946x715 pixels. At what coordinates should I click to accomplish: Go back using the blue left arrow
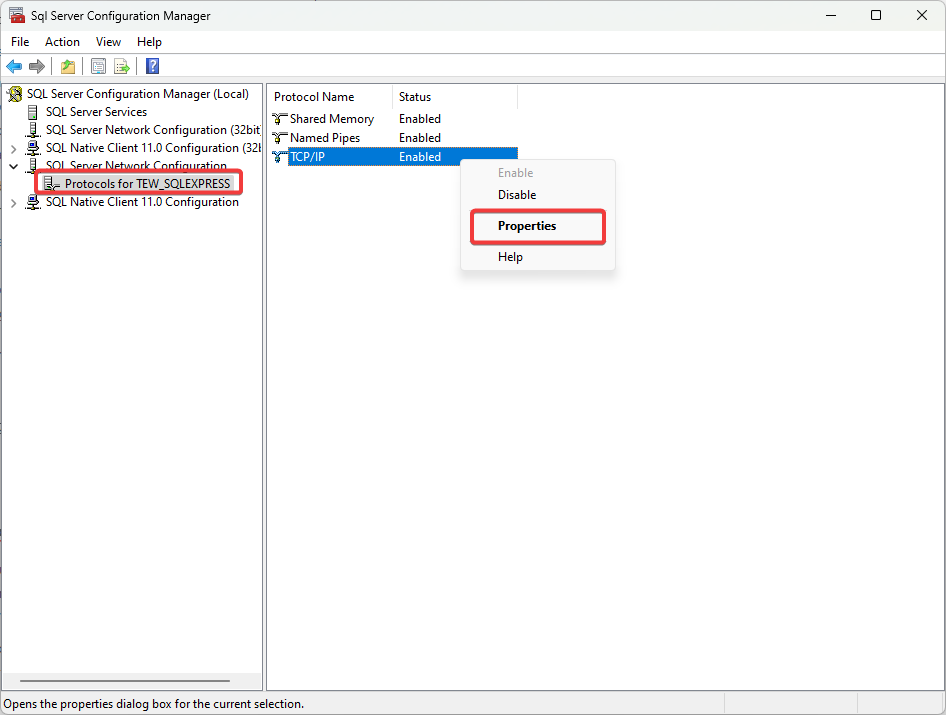click(14, 66)
